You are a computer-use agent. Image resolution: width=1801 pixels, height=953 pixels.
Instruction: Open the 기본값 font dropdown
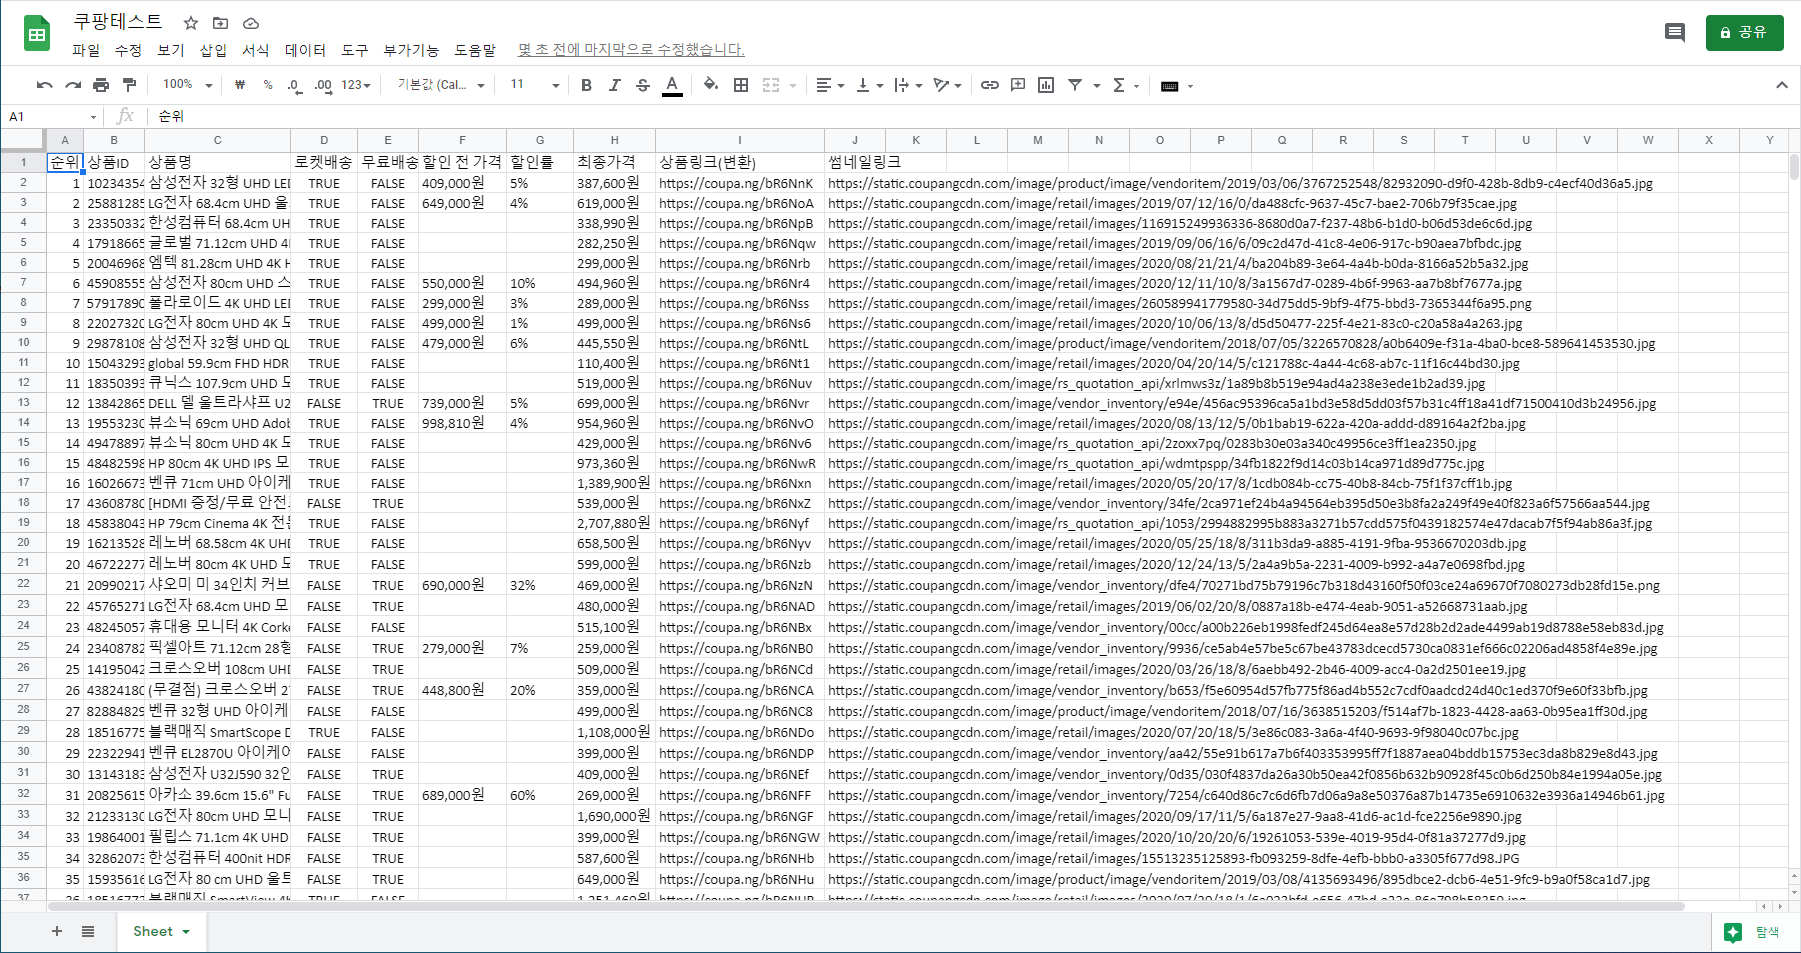click(x=441, y=86)
